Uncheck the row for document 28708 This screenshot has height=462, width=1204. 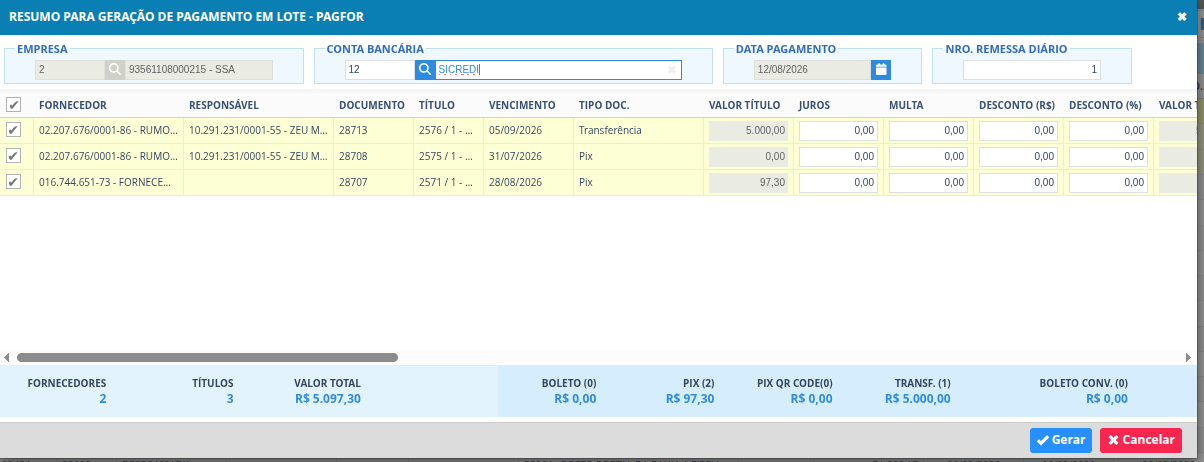(x=13, y=156)
